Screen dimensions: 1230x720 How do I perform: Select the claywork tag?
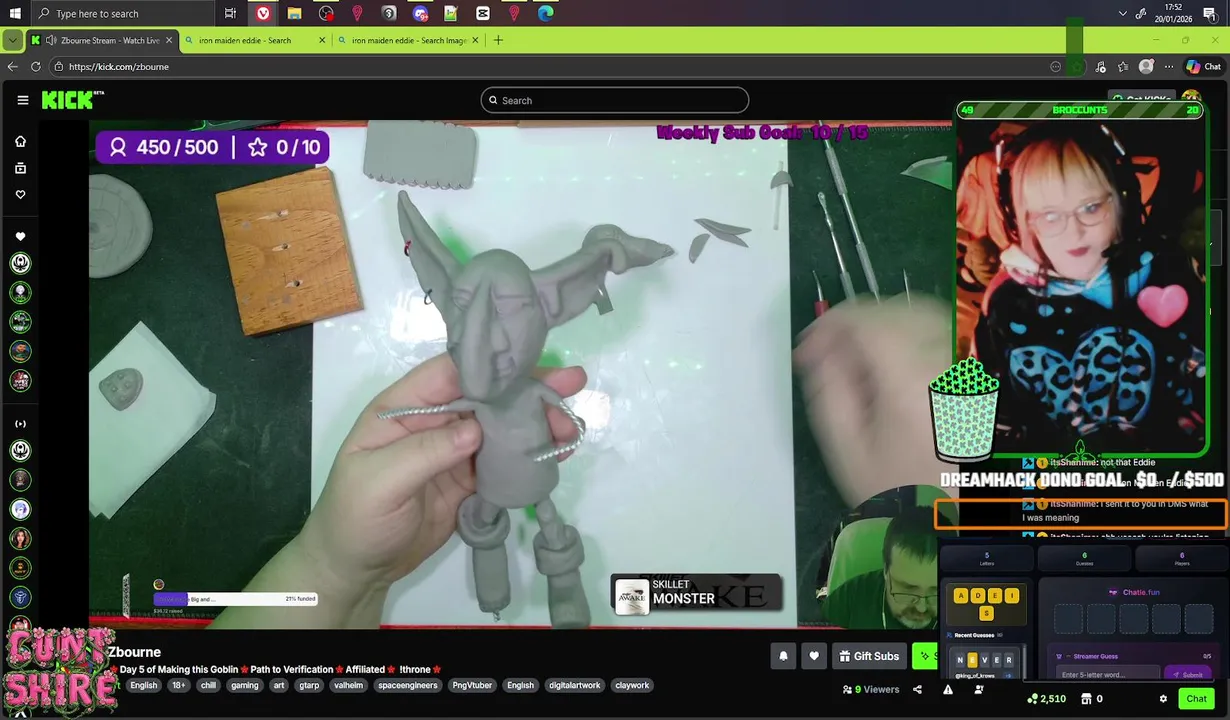click(632, 686)
